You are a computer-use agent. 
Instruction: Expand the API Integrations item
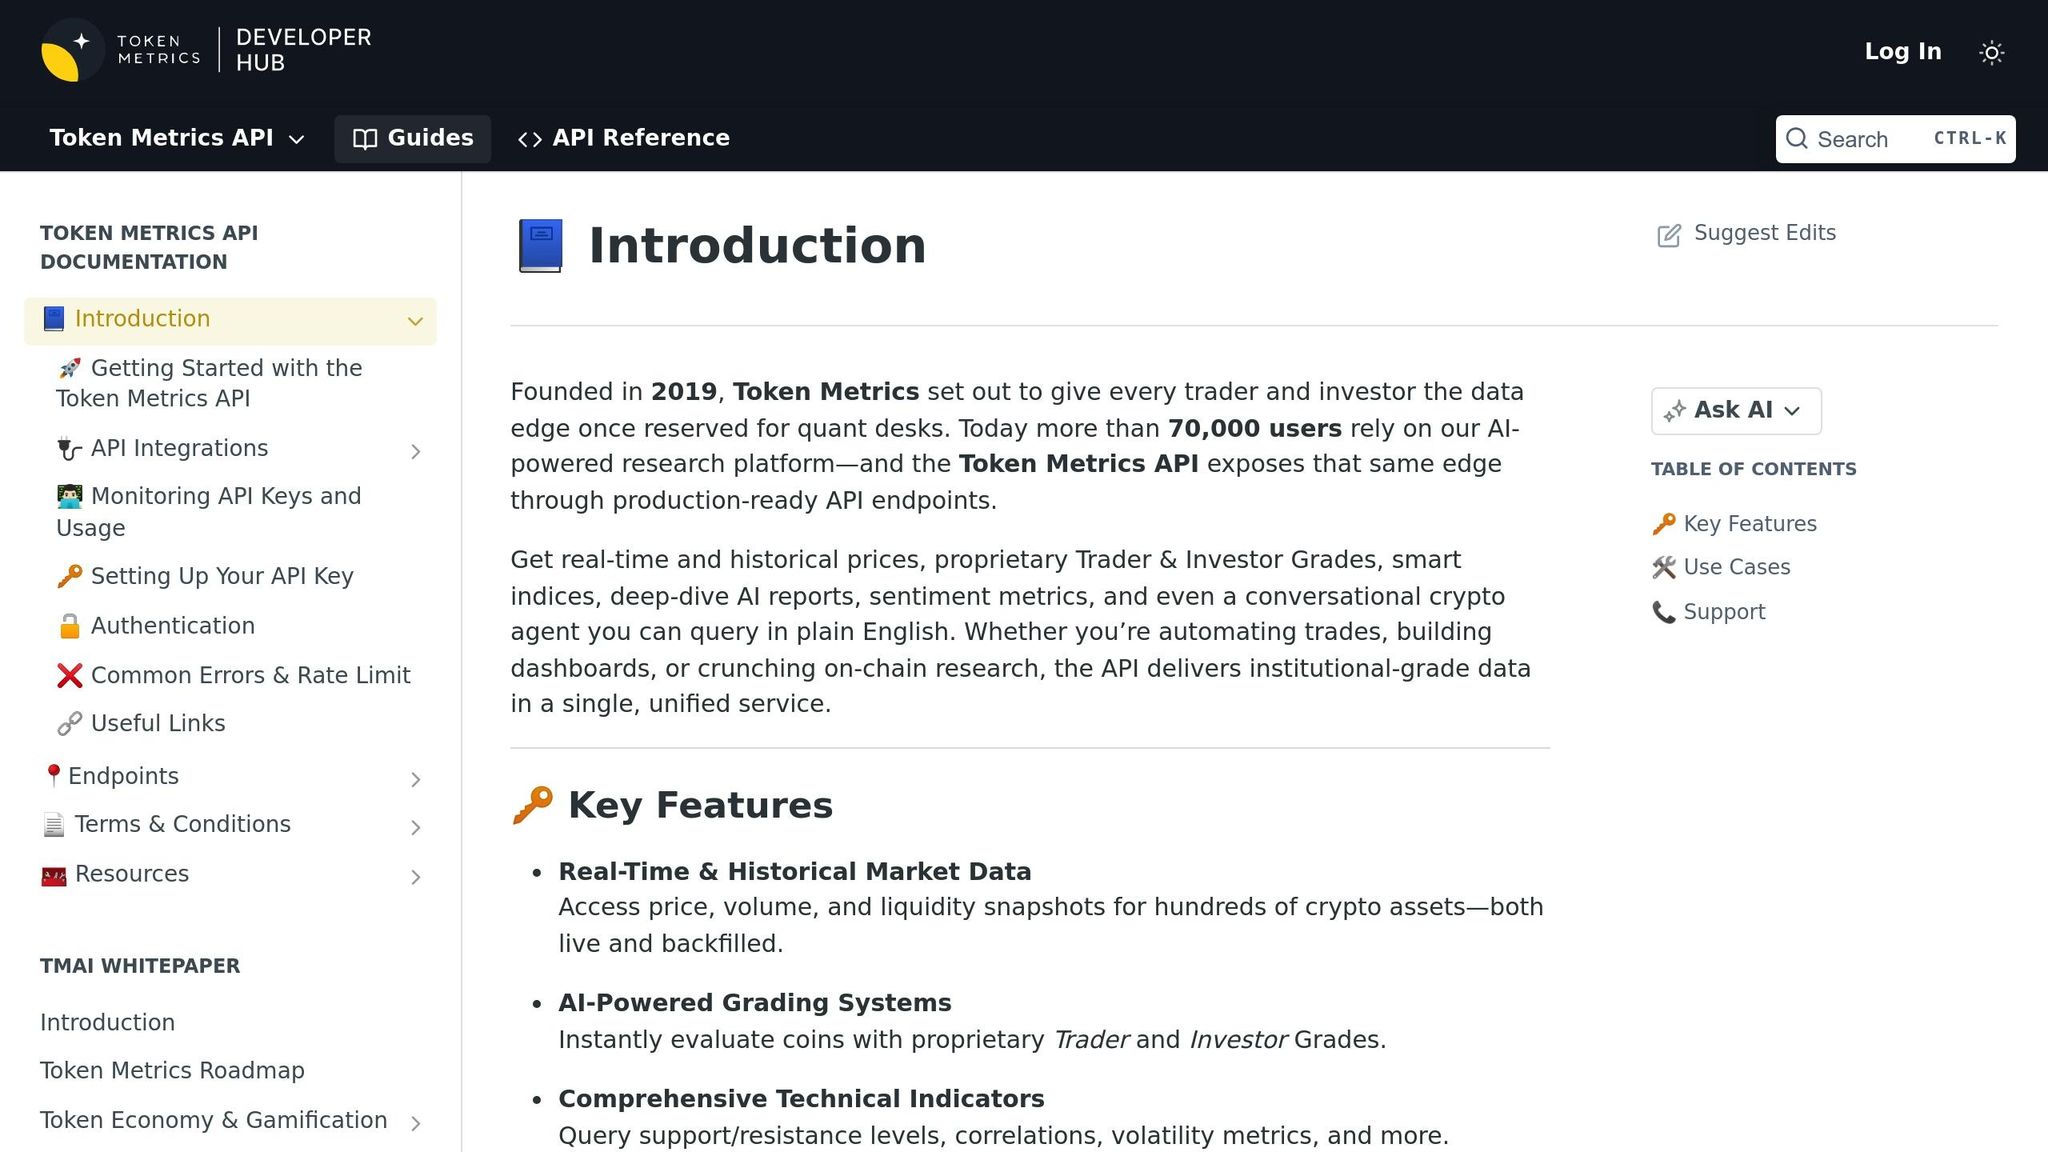point(416,451)
